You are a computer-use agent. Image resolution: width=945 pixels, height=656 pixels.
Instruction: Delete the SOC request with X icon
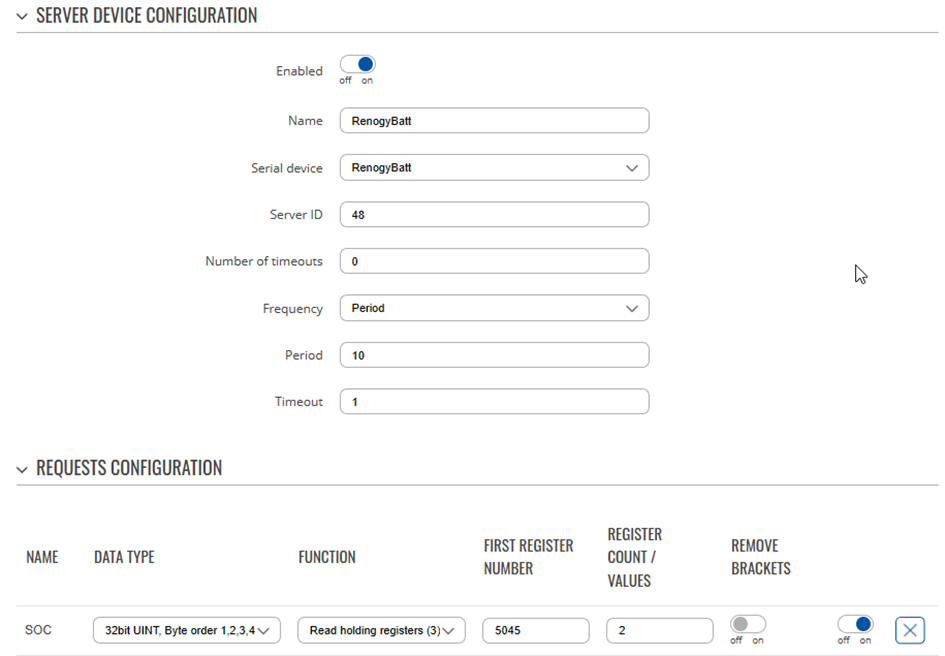909,631
